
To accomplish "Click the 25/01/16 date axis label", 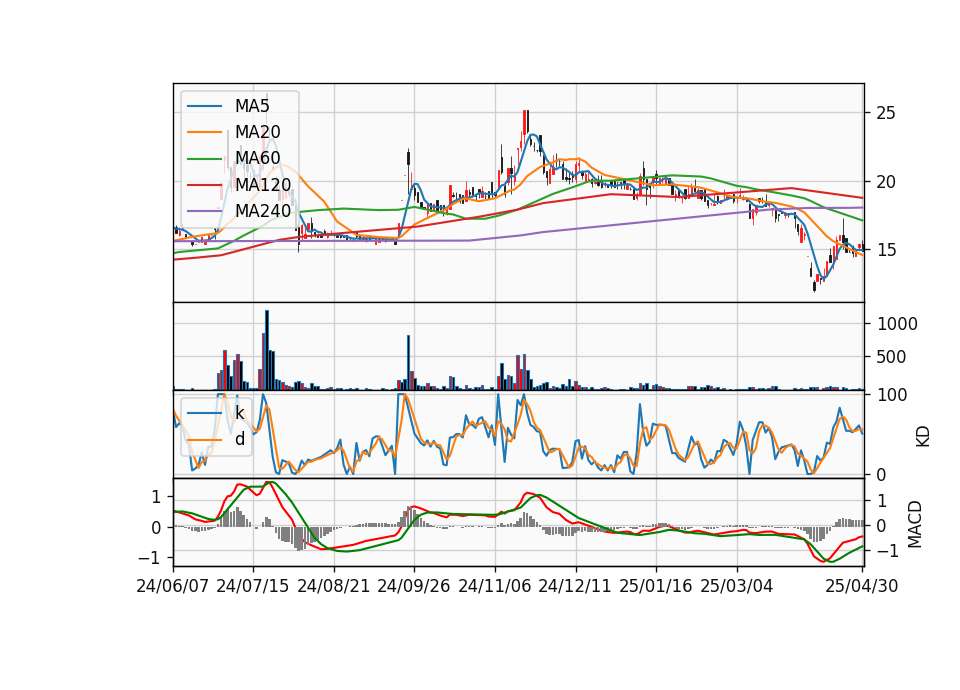I will point(656,586).
